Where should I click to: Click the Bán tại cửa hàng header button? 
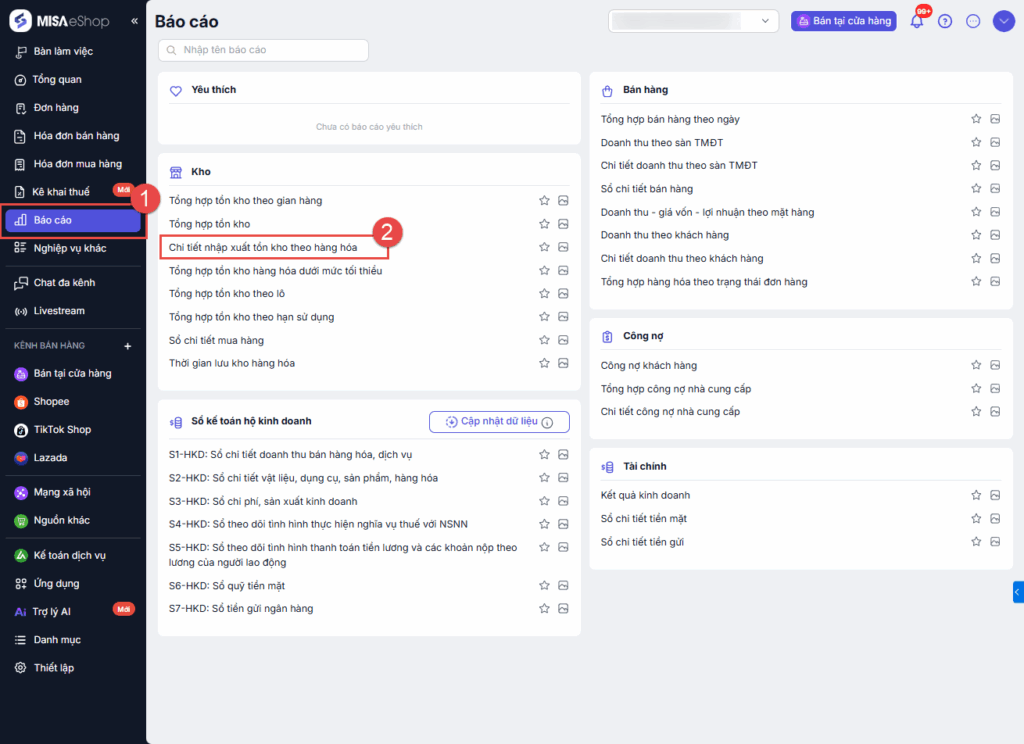(843, 21)
